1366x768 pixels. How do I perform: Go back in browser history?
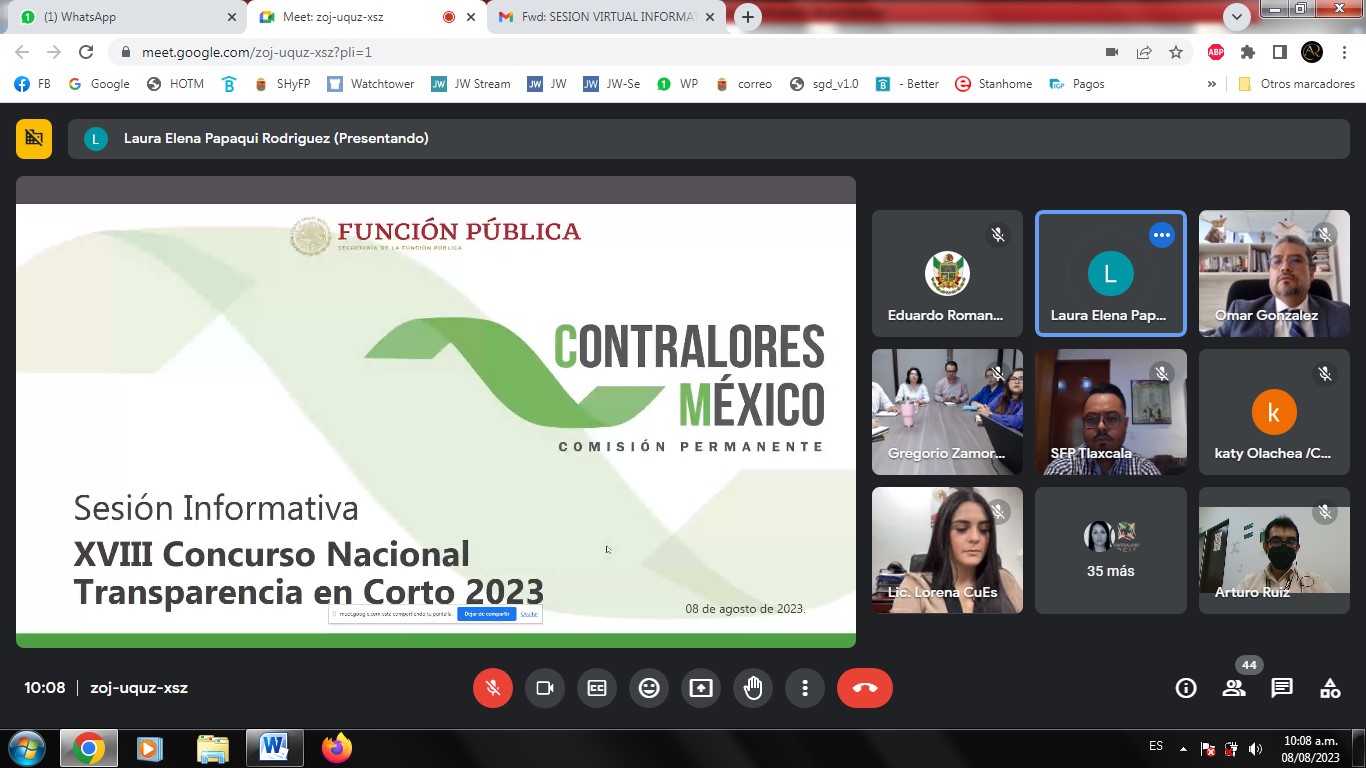point(22,52)
